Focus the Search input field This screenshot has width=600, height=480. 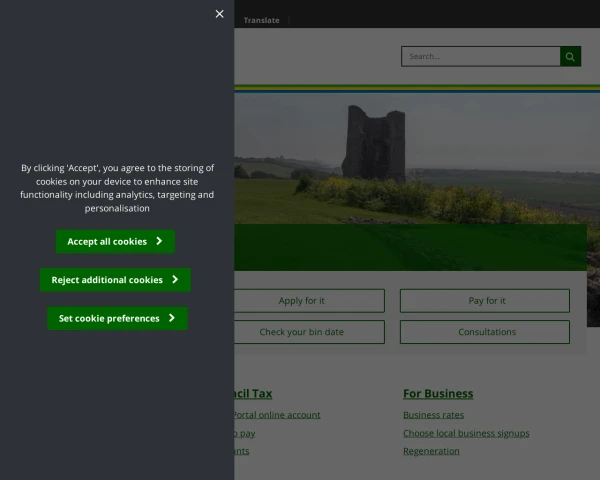pyautogui.click(x=480, y=57)
